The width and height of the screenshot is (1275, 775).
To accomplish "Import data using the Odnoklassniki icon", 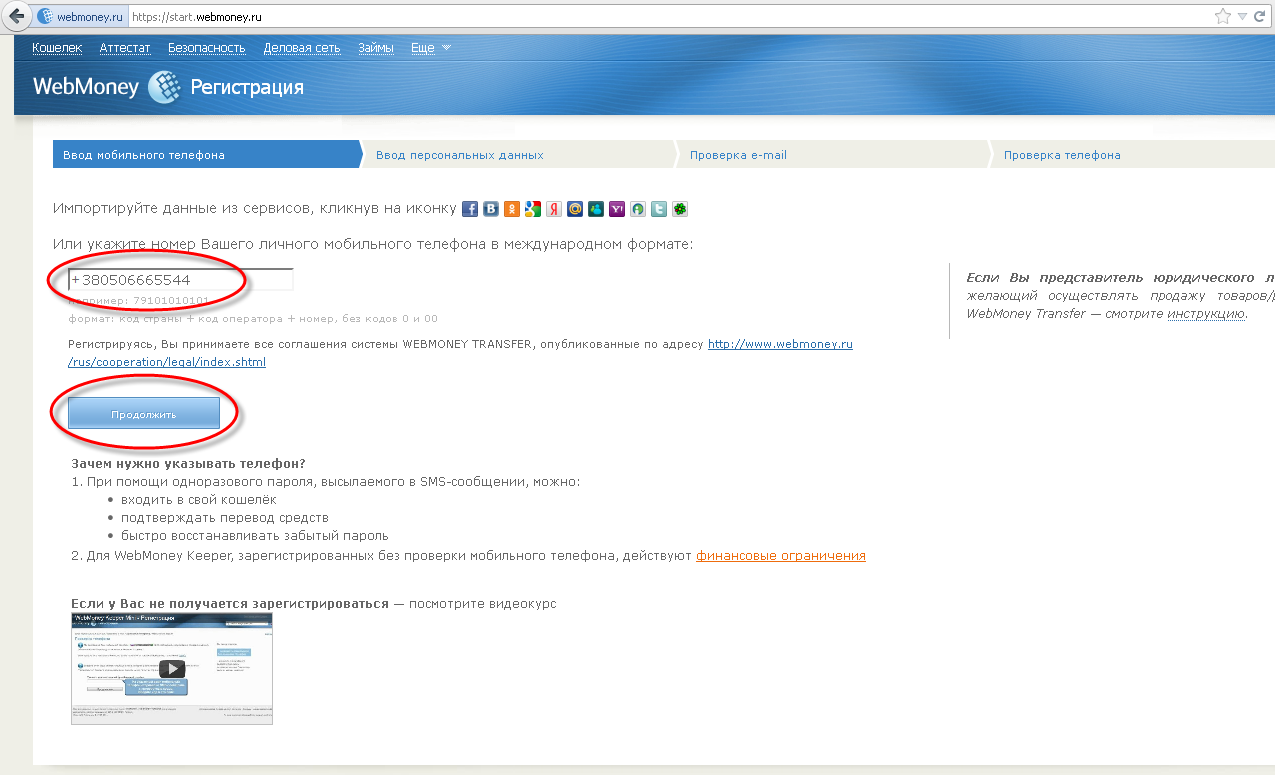I will click(512, 209).
